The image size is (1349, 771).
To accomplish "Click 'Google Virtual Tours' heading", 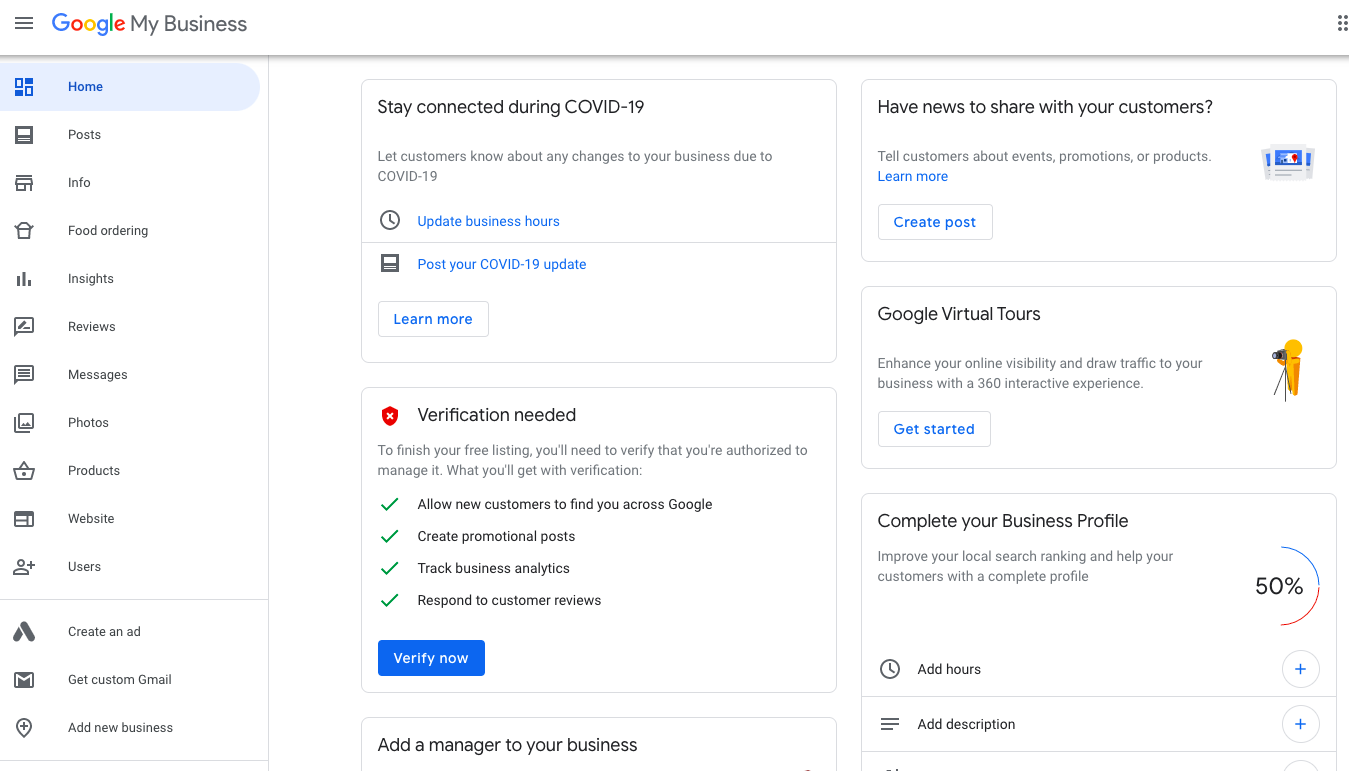I will (958, 314).
